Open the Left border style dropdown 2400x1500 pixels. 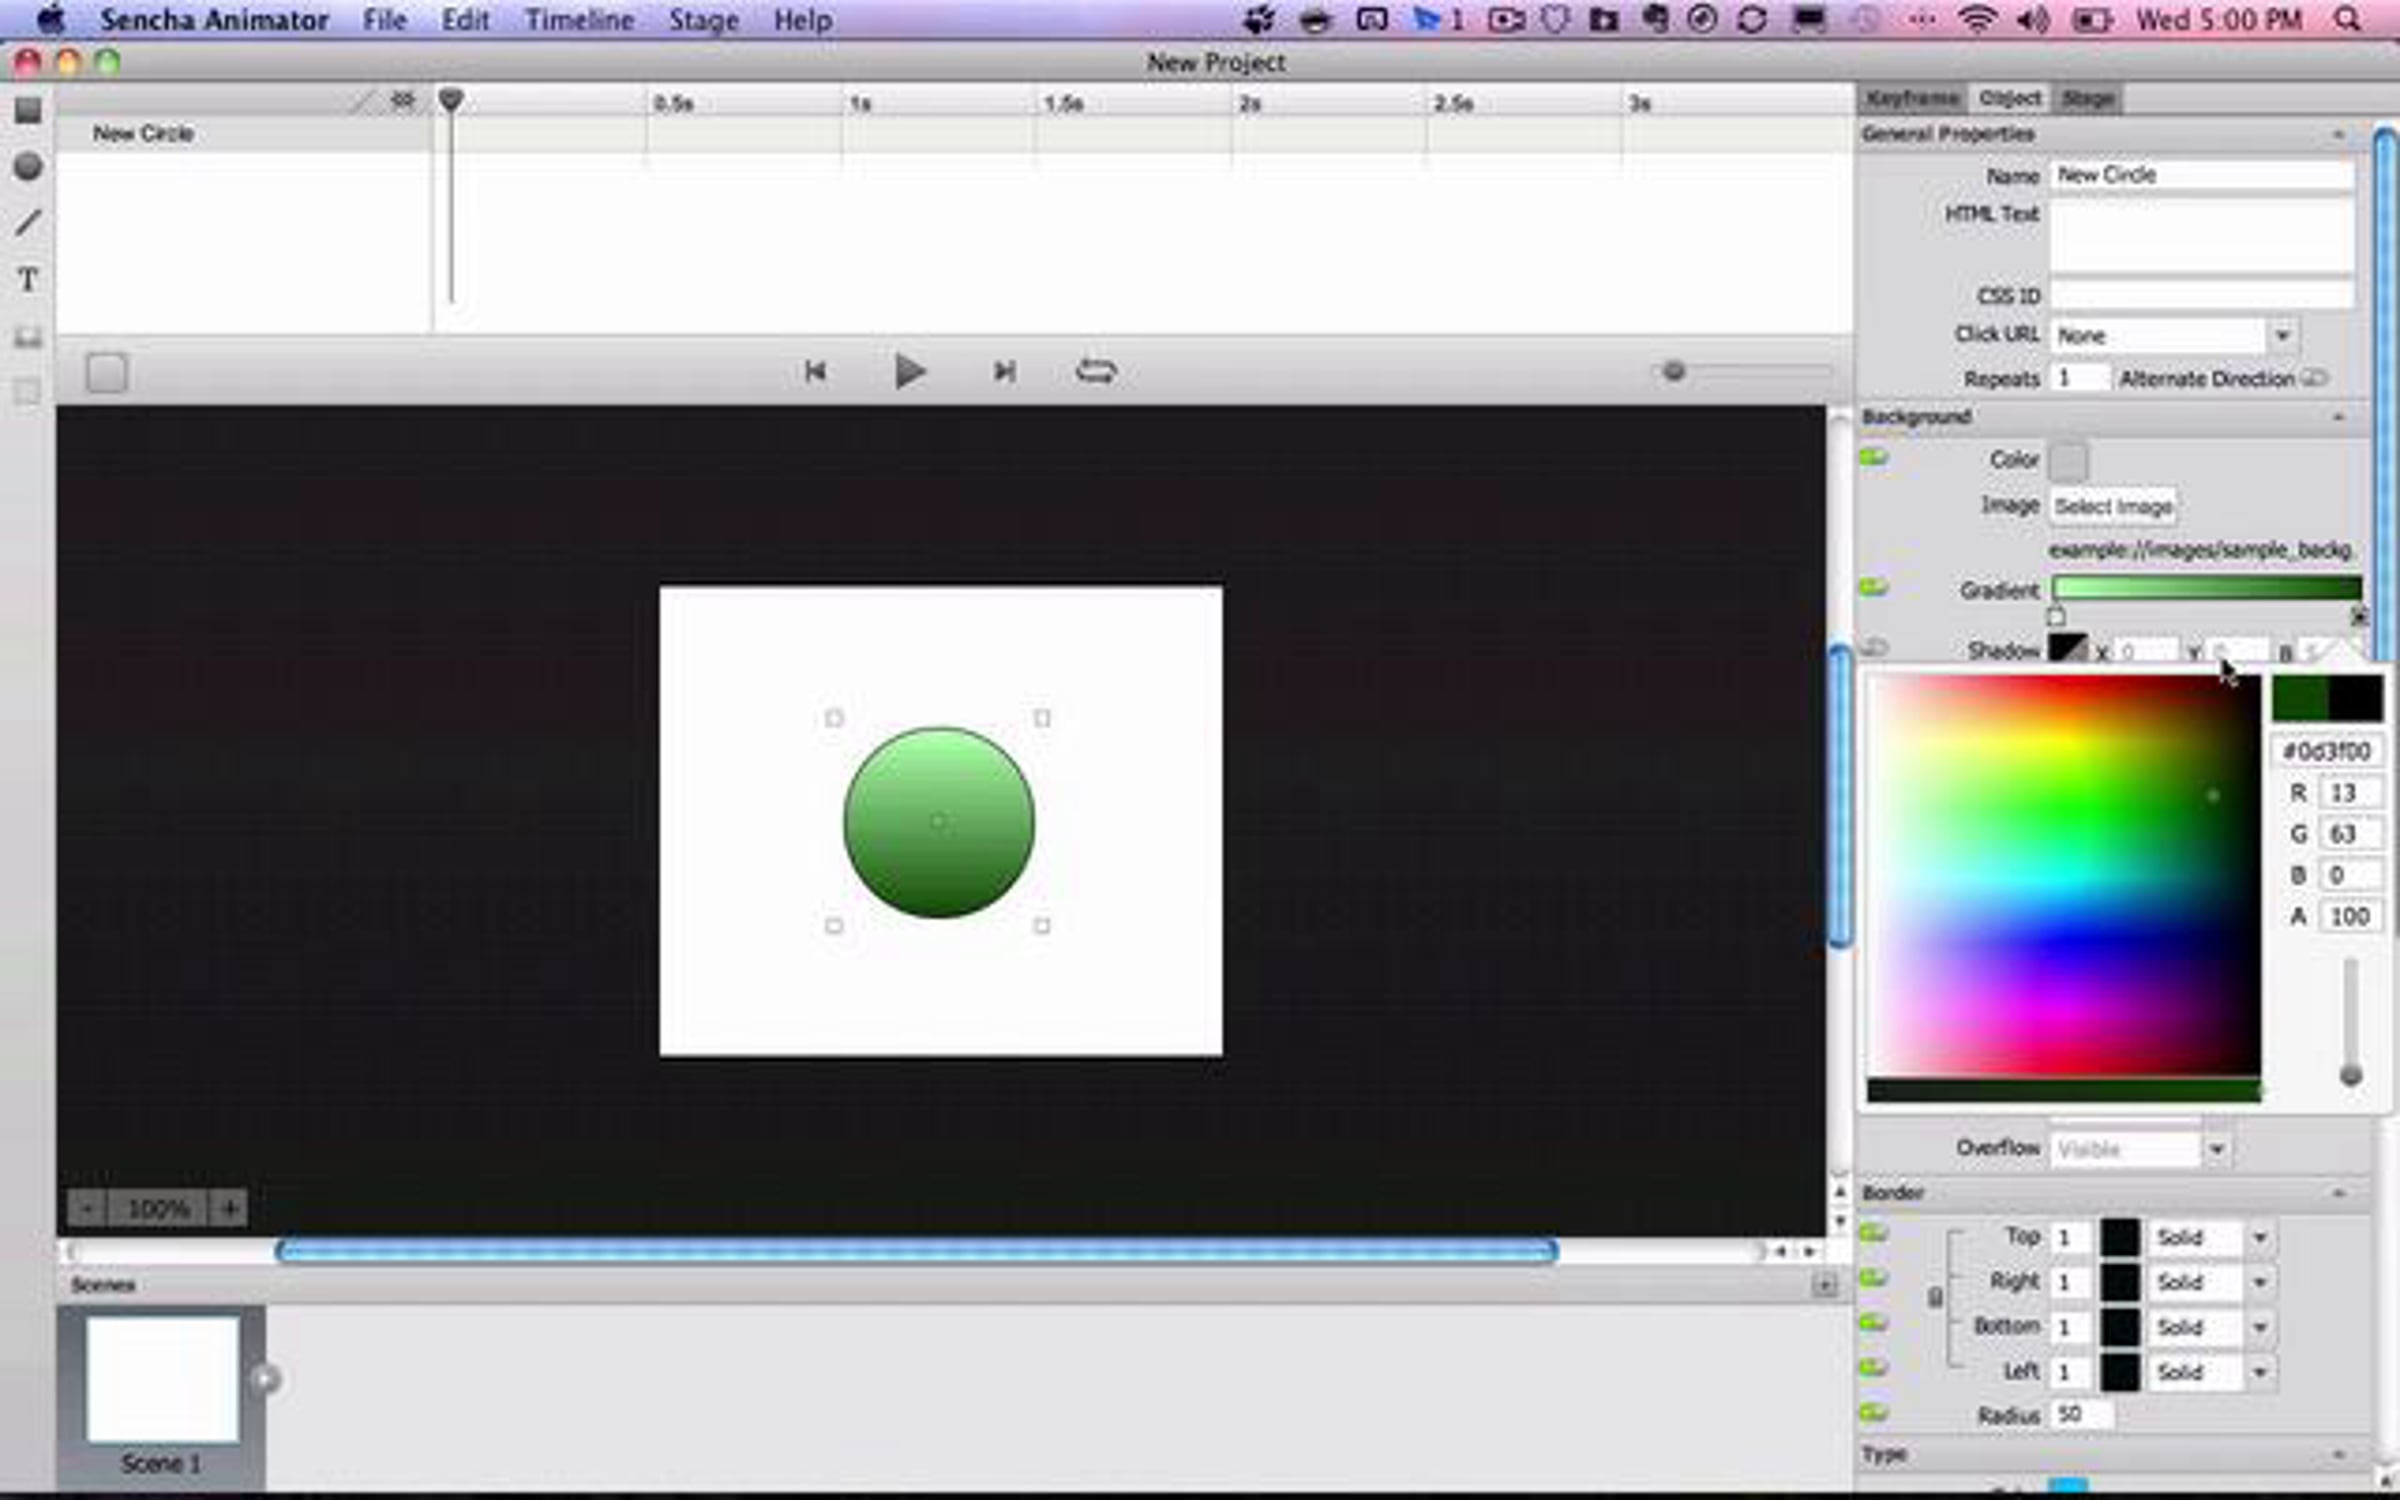[2259, 1372]
